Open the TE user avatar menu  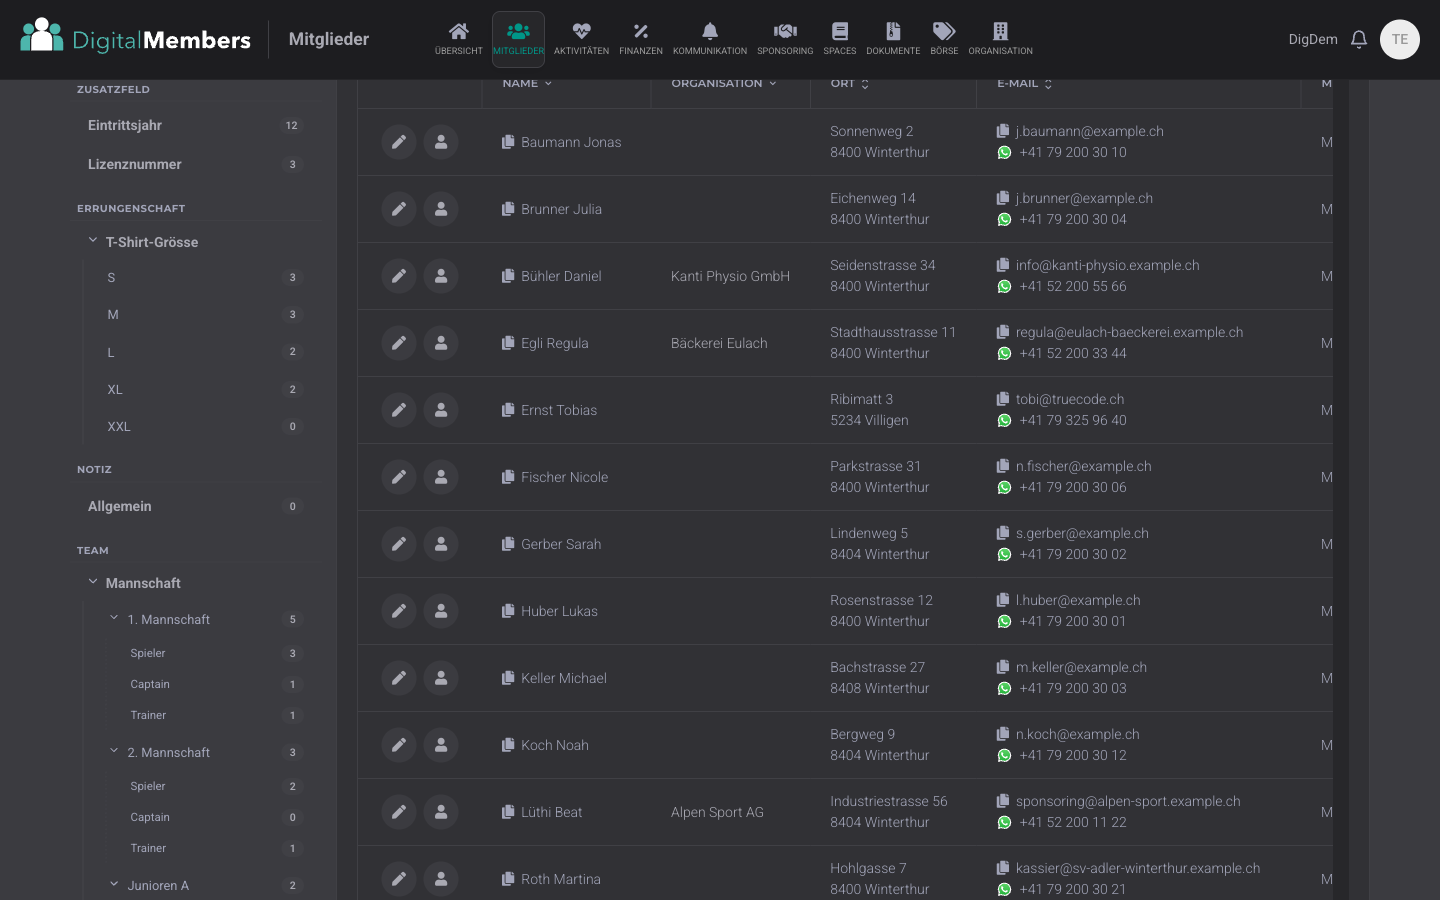pyautogui.click(x=1400, y=40)
